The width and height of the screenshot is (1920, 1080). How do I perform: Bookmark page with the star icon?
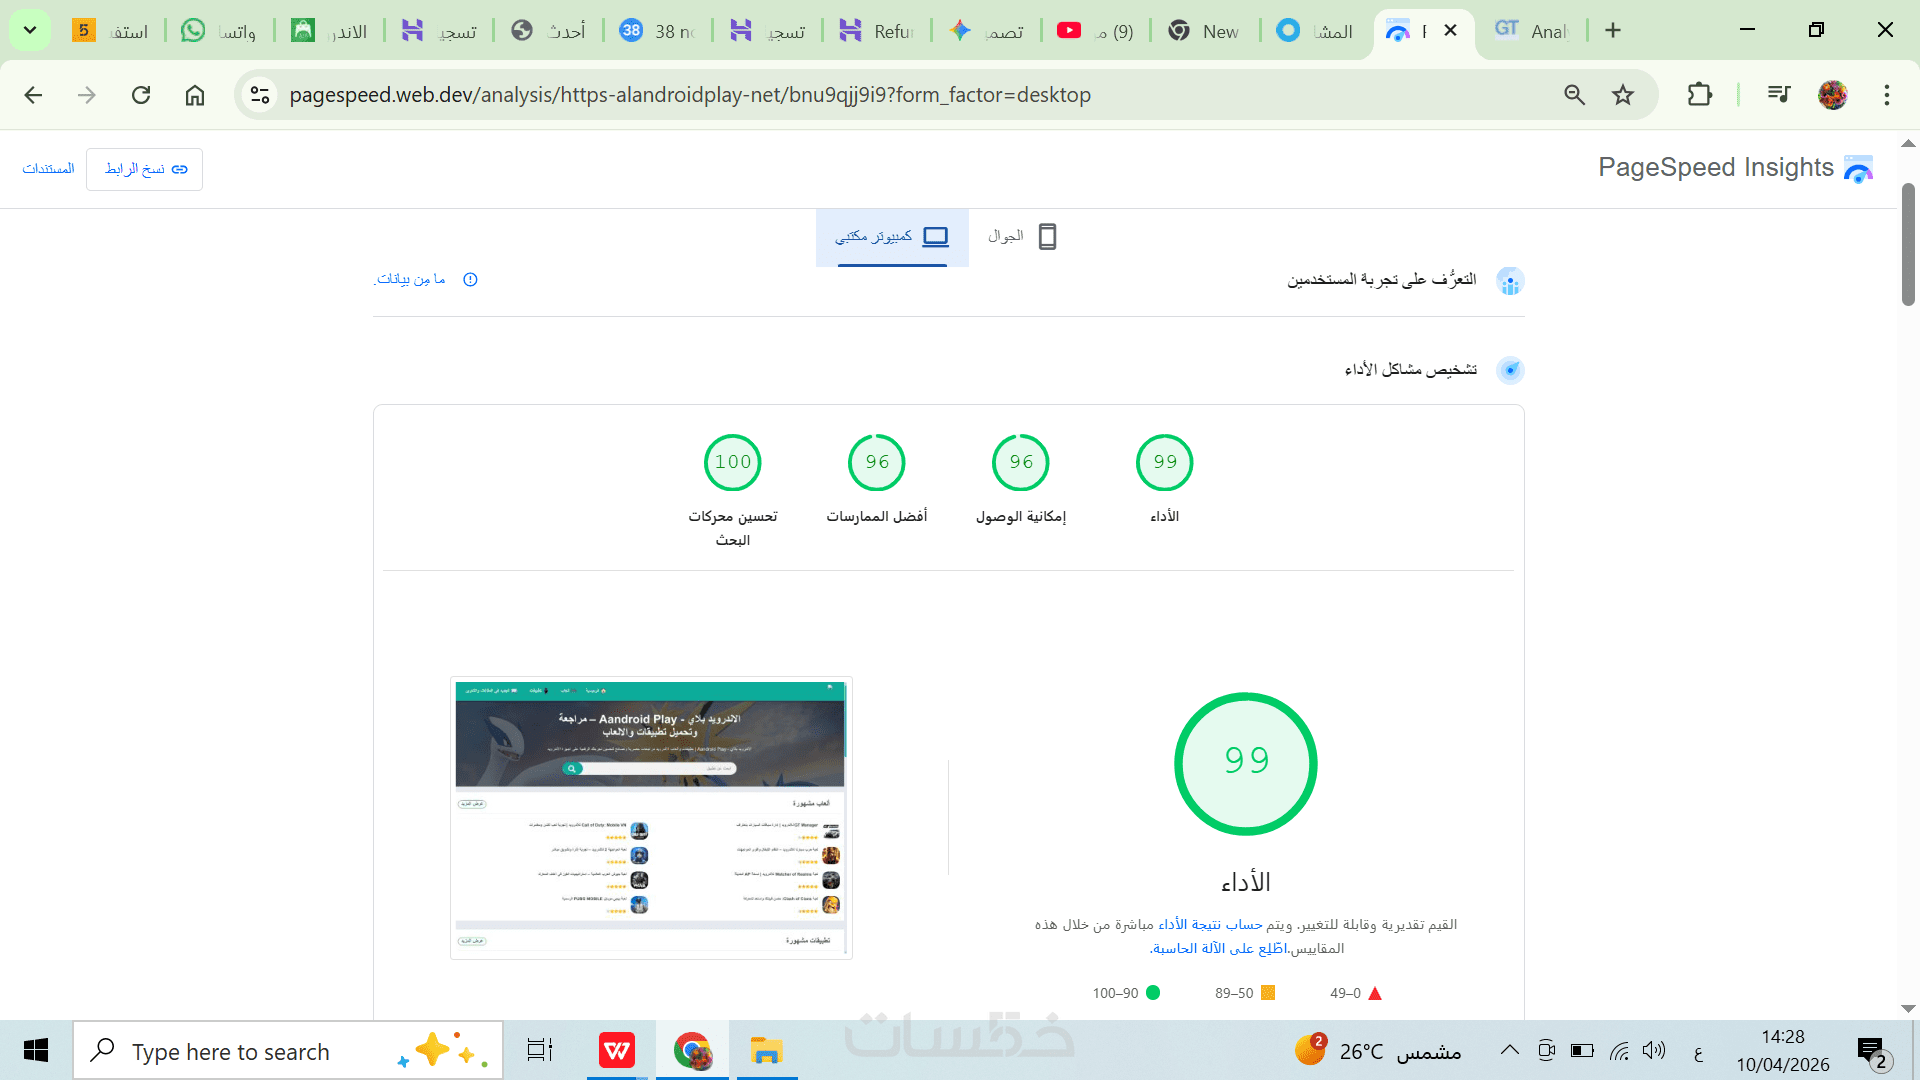coord(1622,95)
